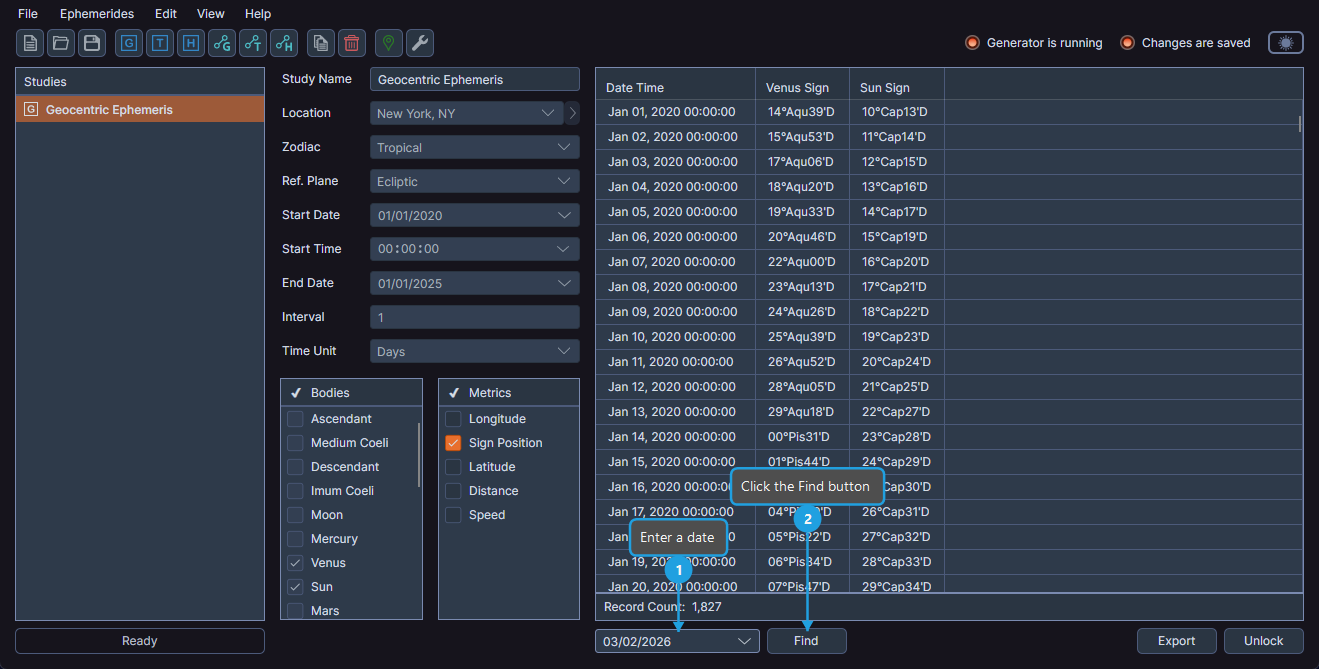Delete the study using the trash icon
The height and width of the screenshot is (669, 1319).
coord(350,43)
